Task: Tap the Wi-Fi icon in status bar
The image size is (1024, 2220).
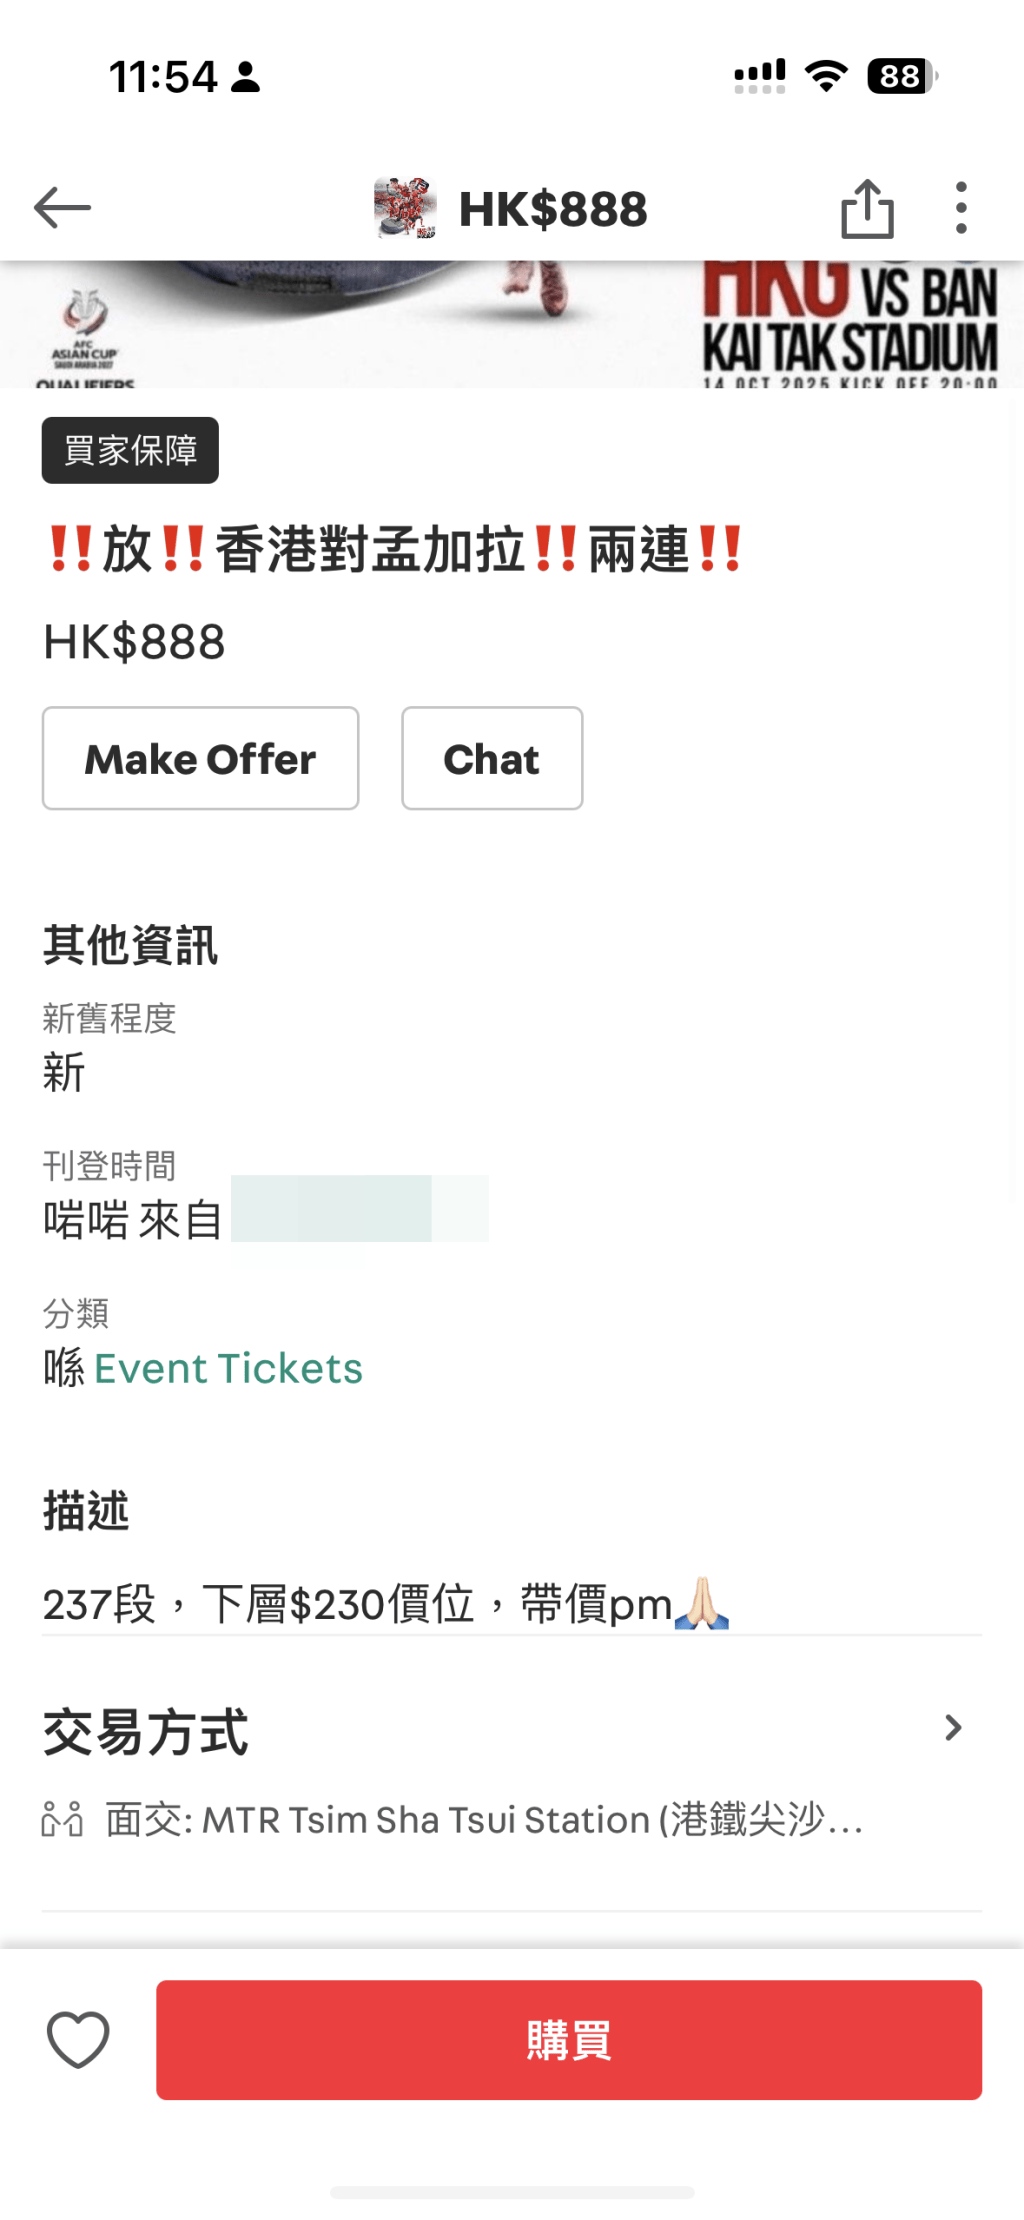Action: [826, 76]
